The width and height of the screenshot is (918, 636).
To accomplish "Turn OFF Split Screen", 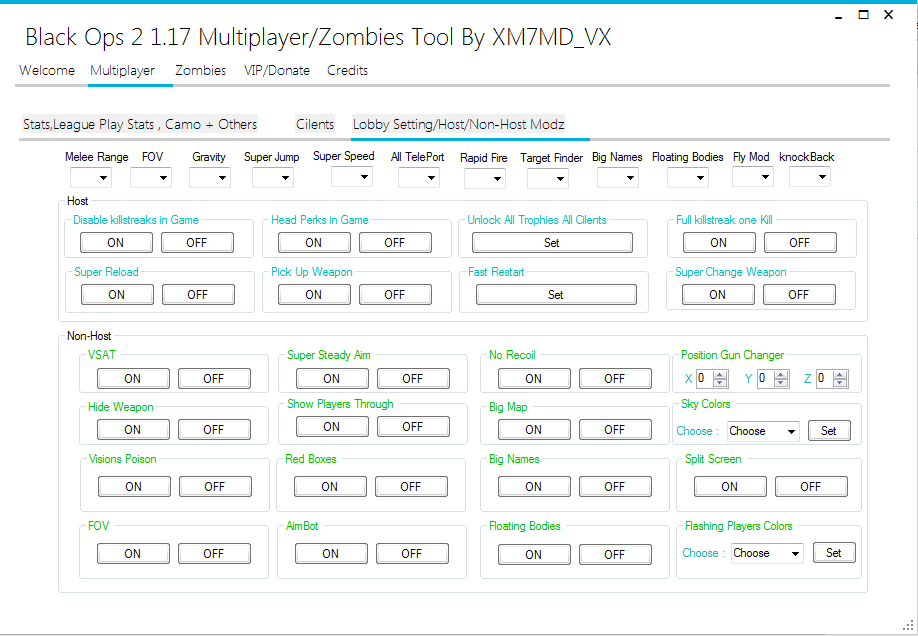I will pyautogui.click(x=811, y=486).
